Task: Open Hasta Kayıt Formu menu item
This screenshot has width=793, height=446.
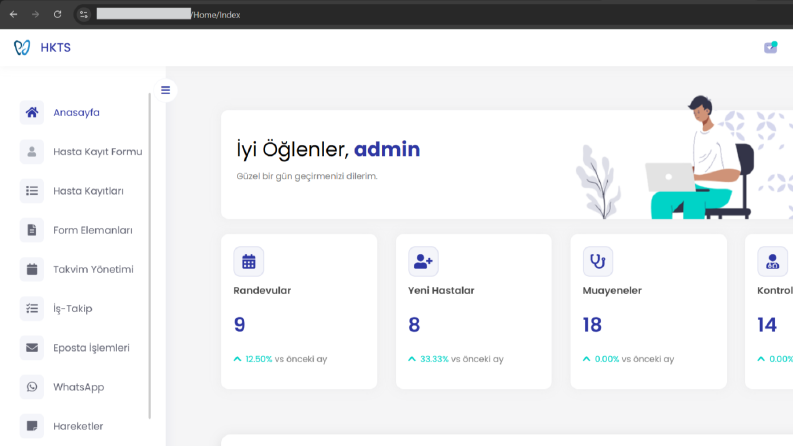Action: click(x=98, y=152)
